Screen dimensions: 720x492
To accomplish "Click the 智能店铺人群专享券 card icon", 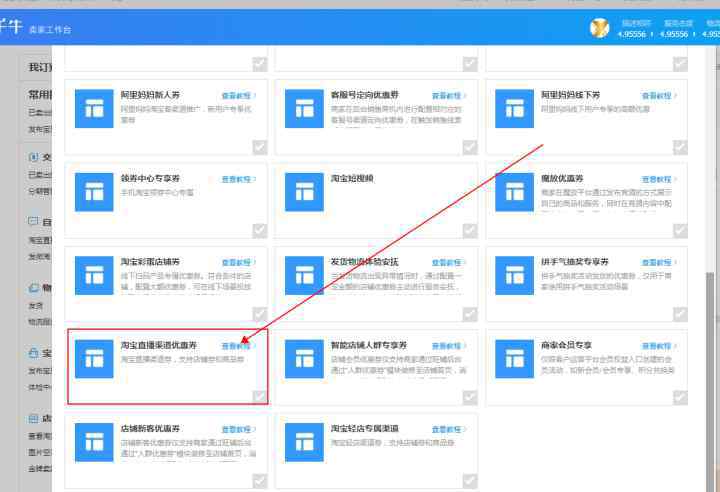I will click(304, 359).
